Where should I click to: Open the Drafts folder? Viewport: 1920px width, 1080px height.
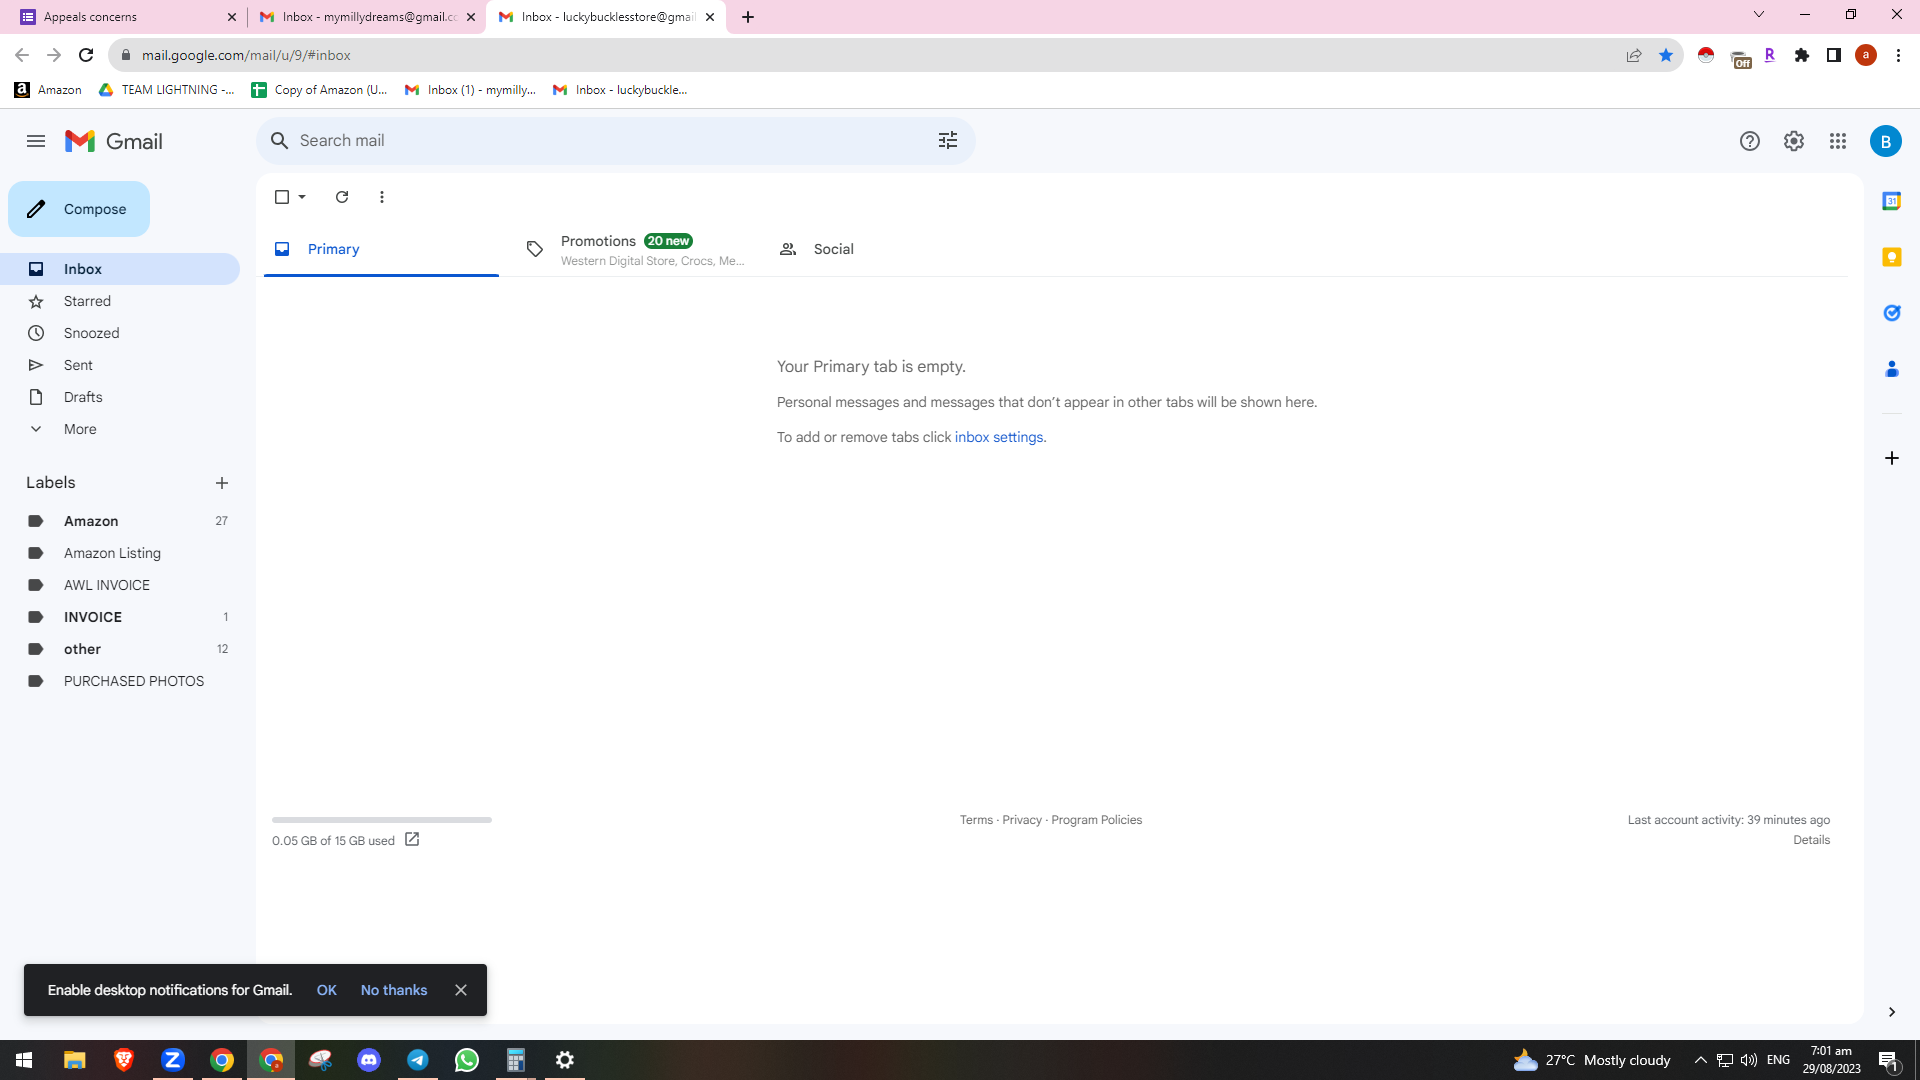coord(120,397)
